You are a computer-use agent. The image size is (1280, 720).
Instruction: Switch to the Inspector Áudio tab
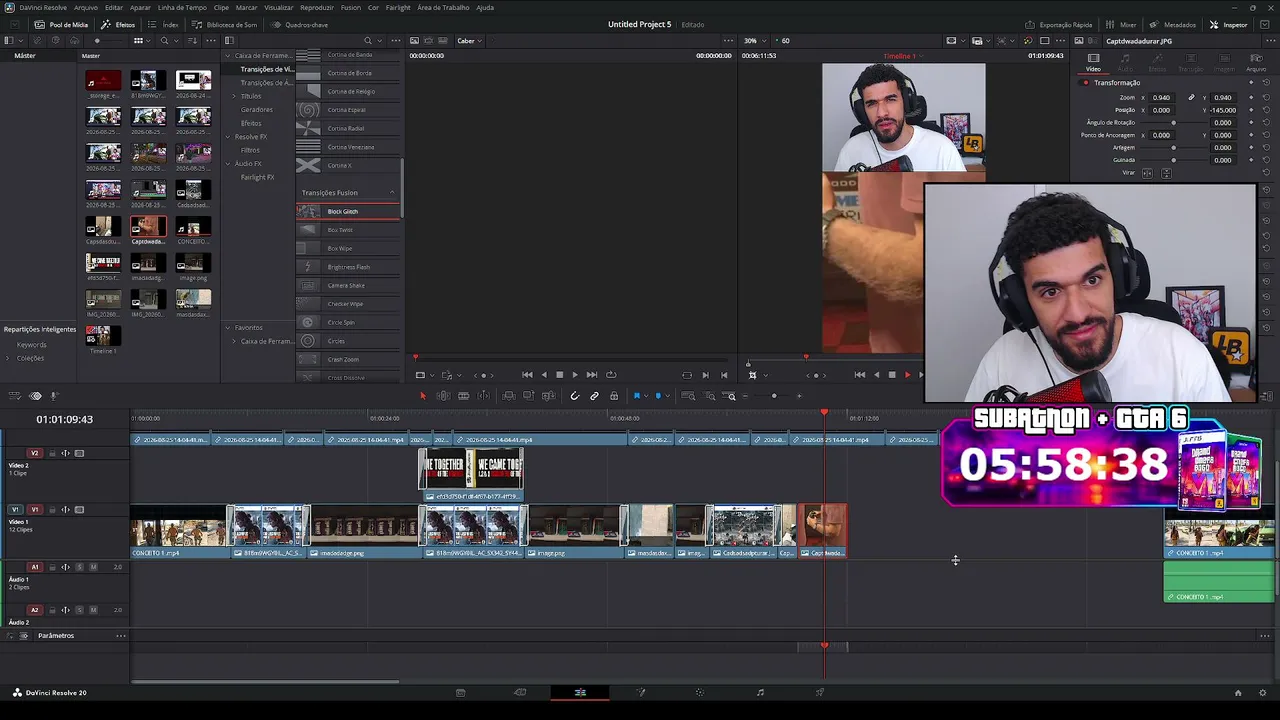1126,62
